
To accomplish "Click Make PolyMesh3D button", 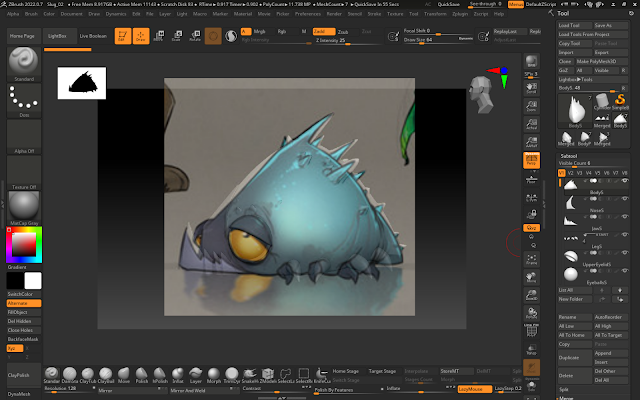I will (x=602, y=61).
